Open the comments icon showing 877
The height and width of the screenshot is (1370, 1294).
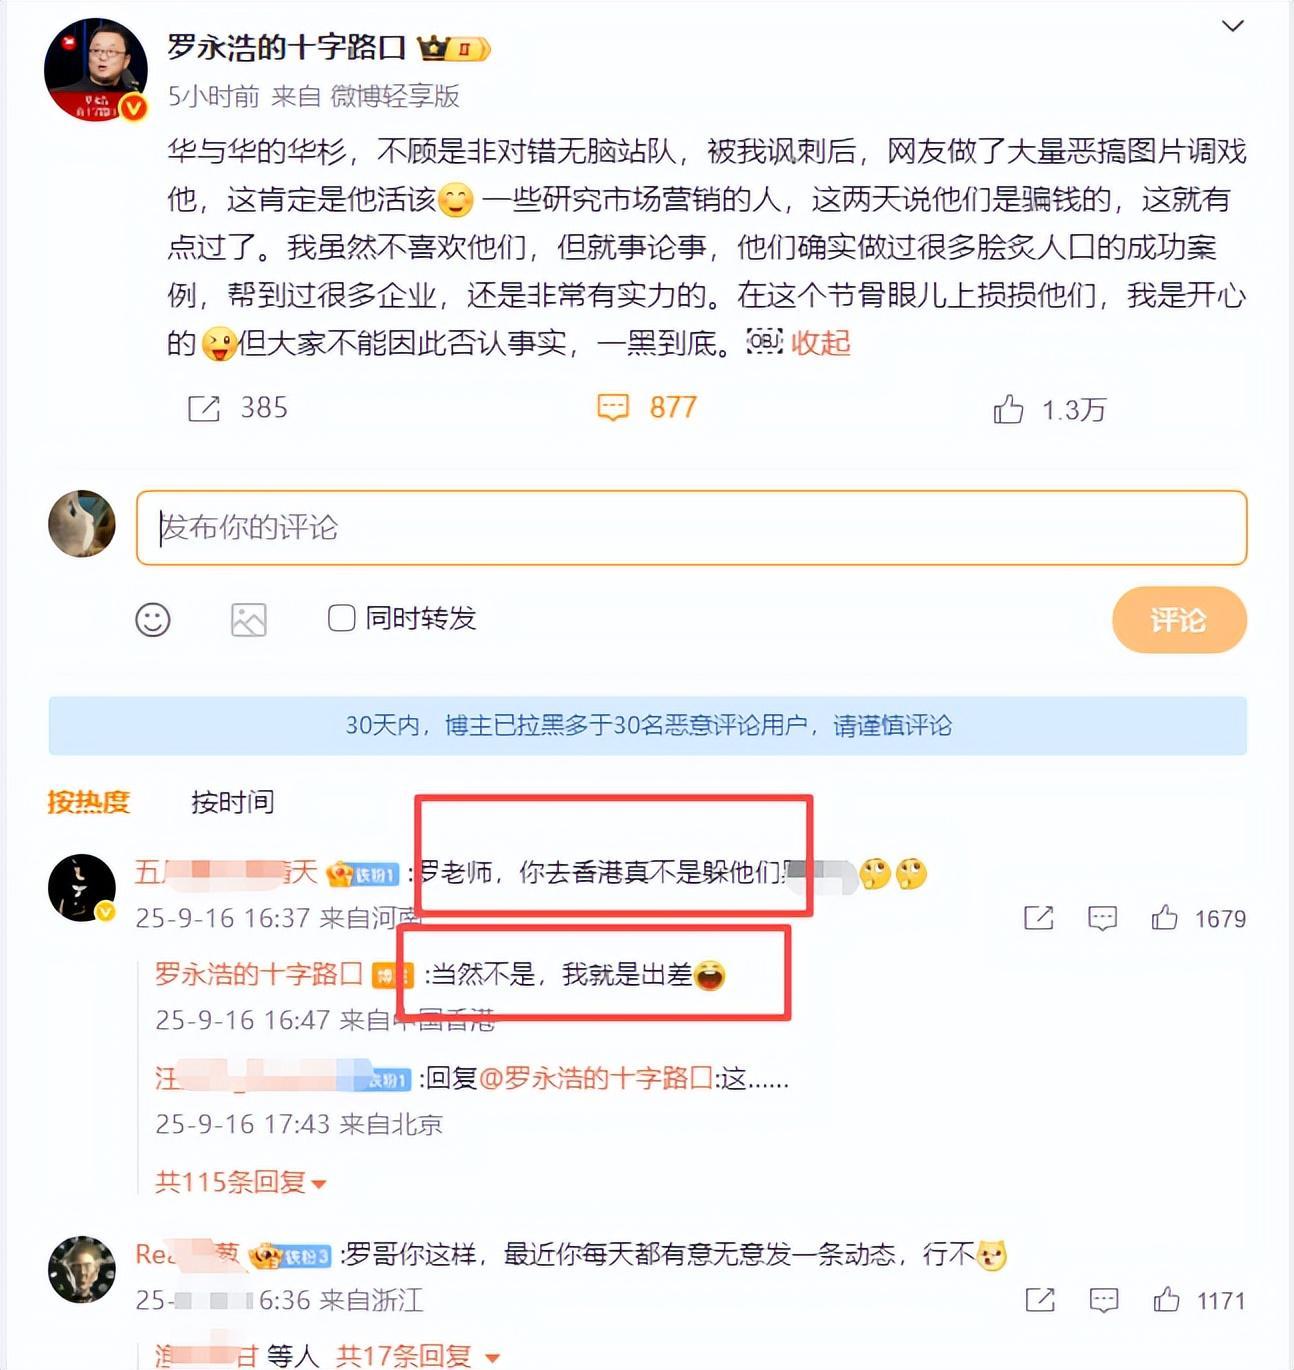coord(613,407)
